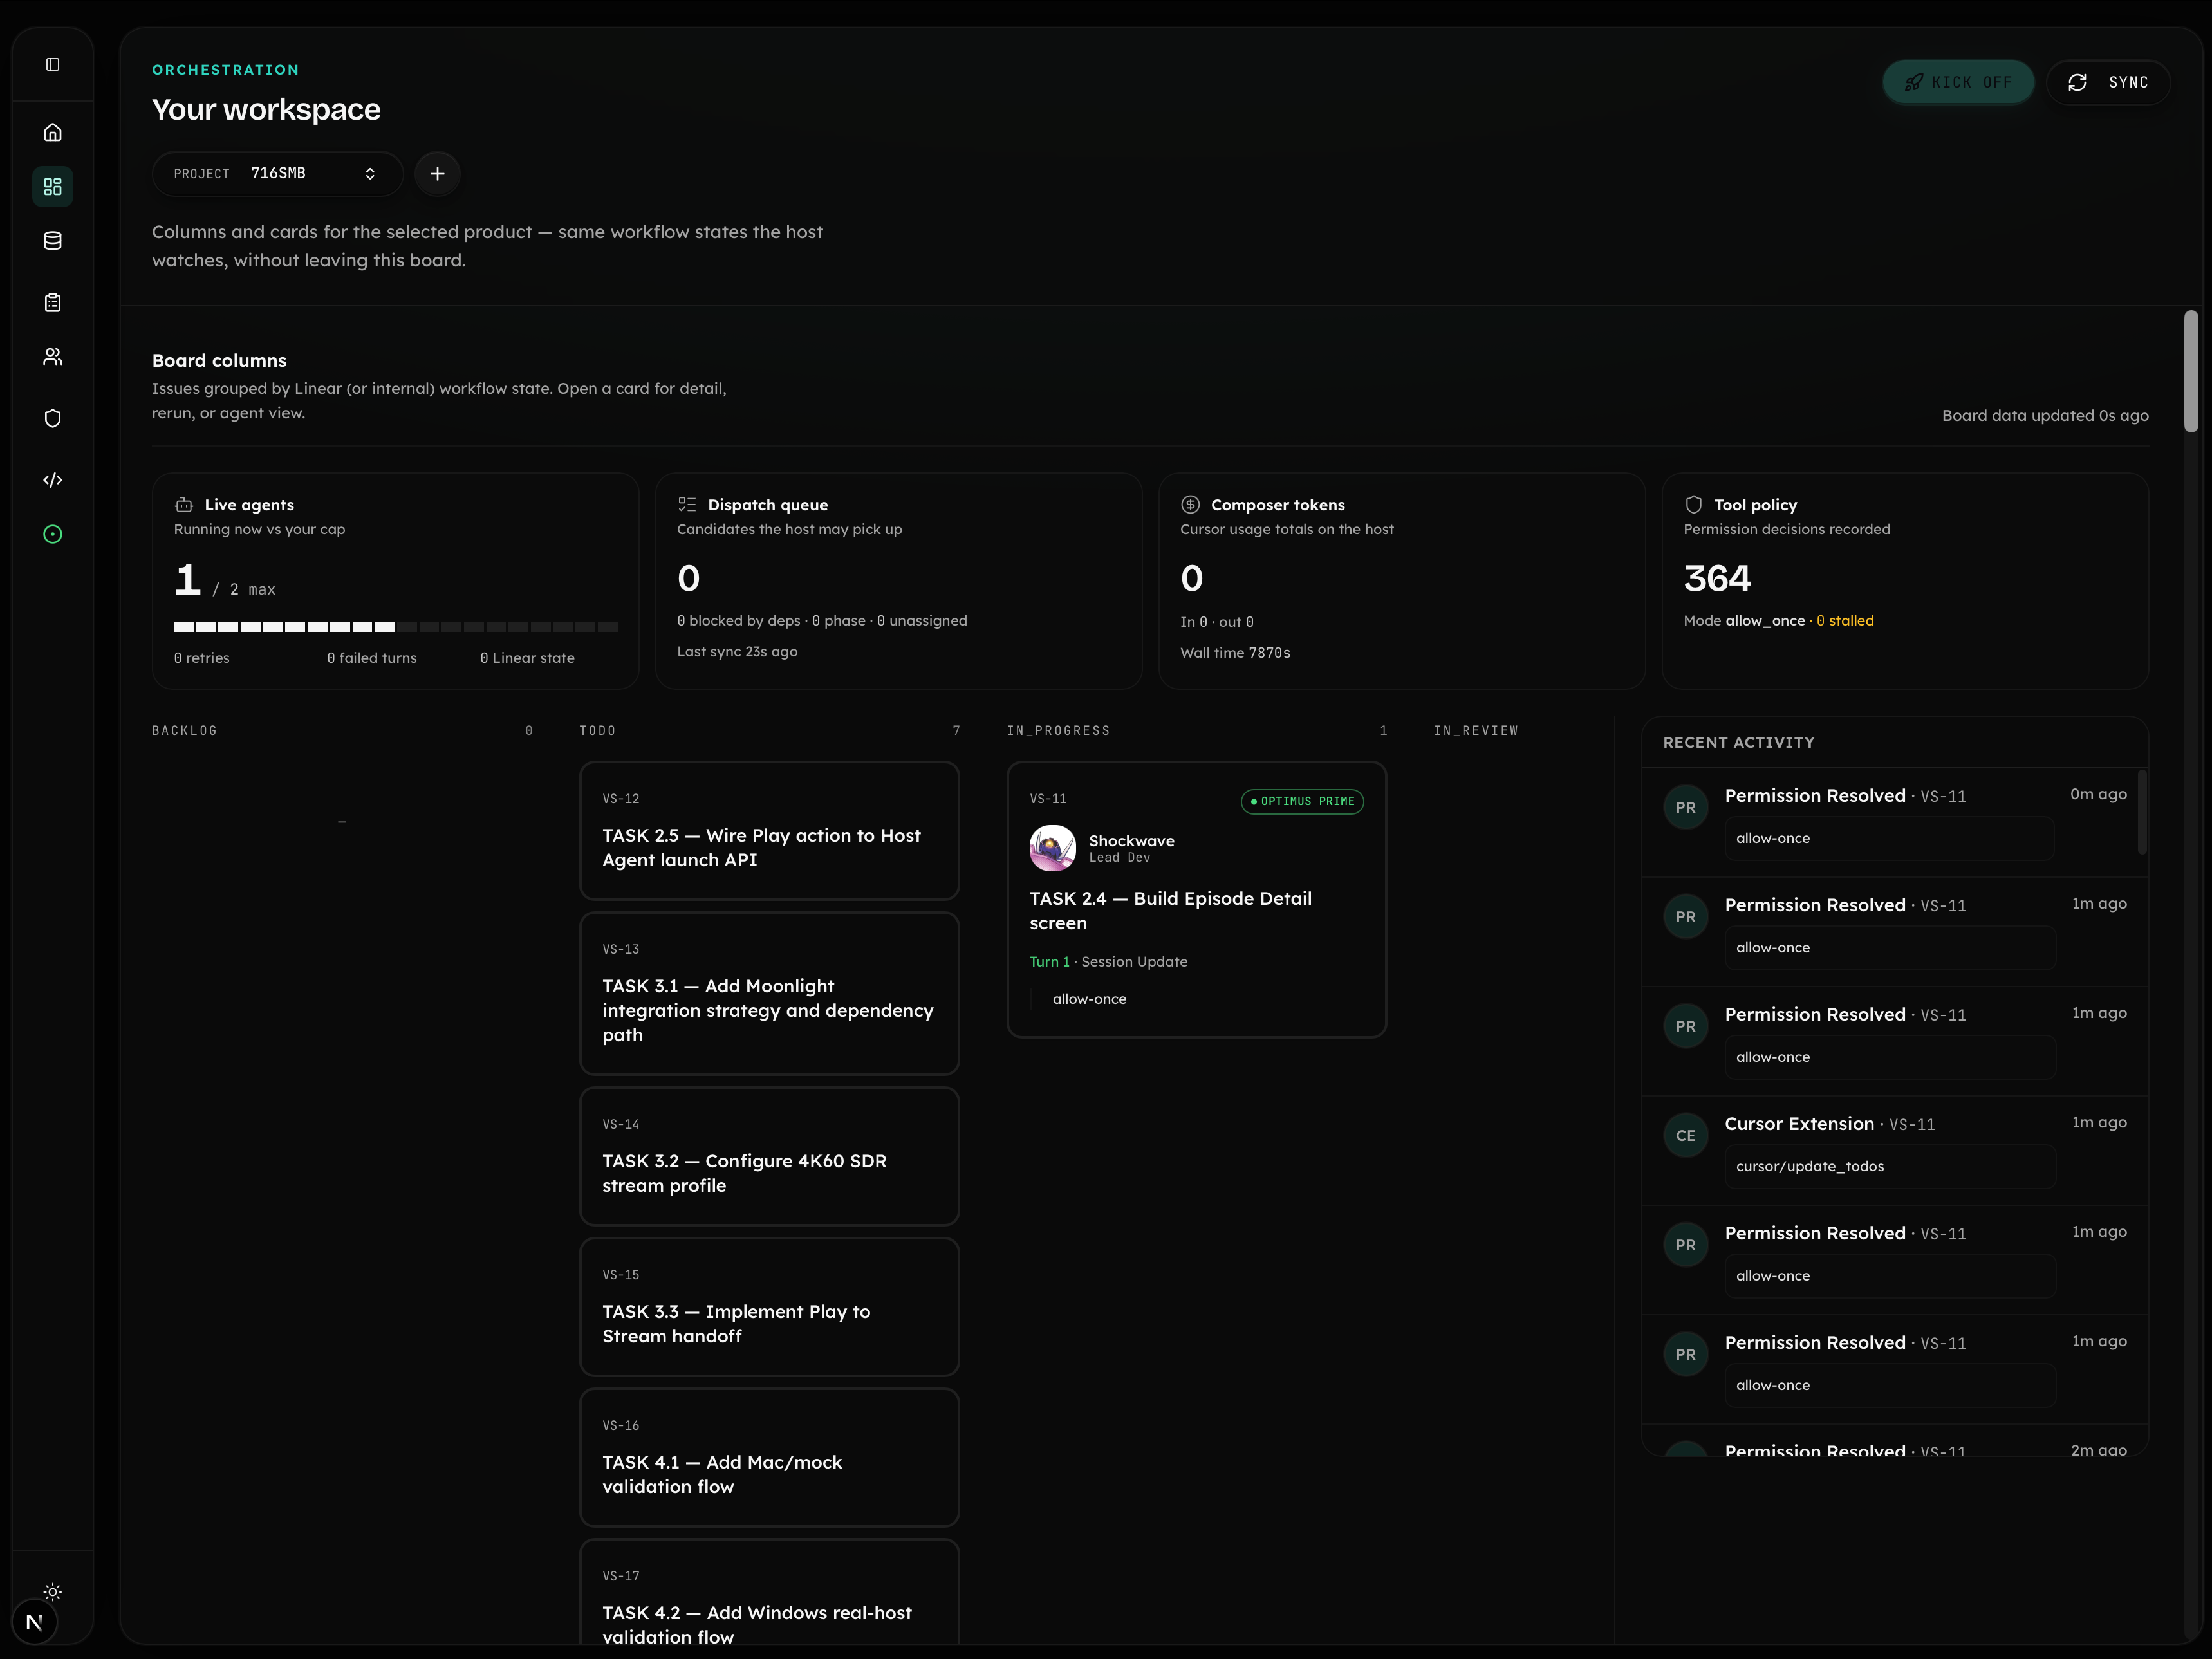This screenshot has height=1659, width=2212.
Task: Open card VS-14 Task 3.2
Action: (769, 1157)
